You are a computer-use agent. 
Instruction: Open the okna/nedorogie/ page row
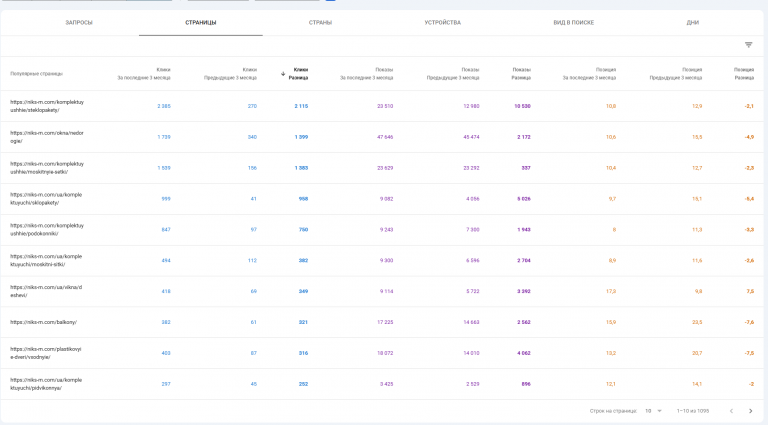382,137
